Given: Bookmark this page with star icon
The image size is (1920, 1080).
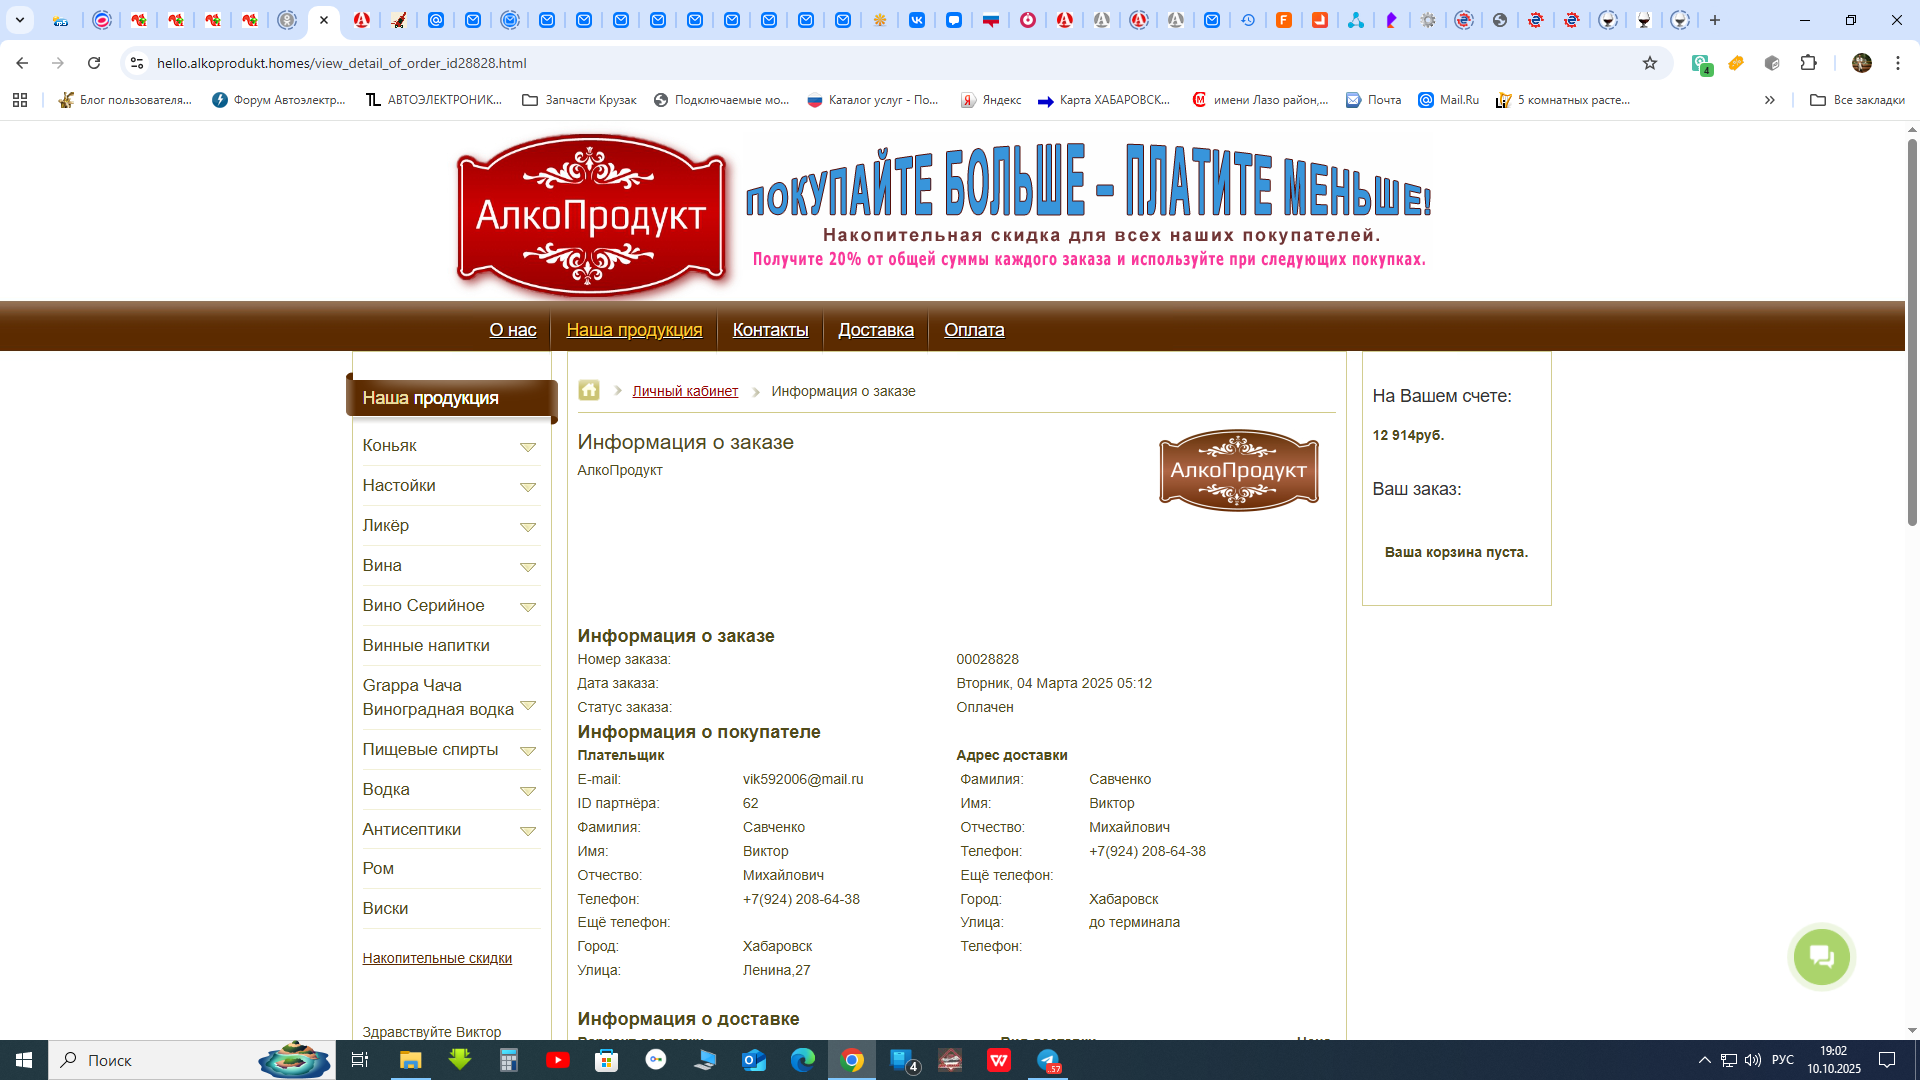Looking at the screenshot, I should click(1650, 63).
